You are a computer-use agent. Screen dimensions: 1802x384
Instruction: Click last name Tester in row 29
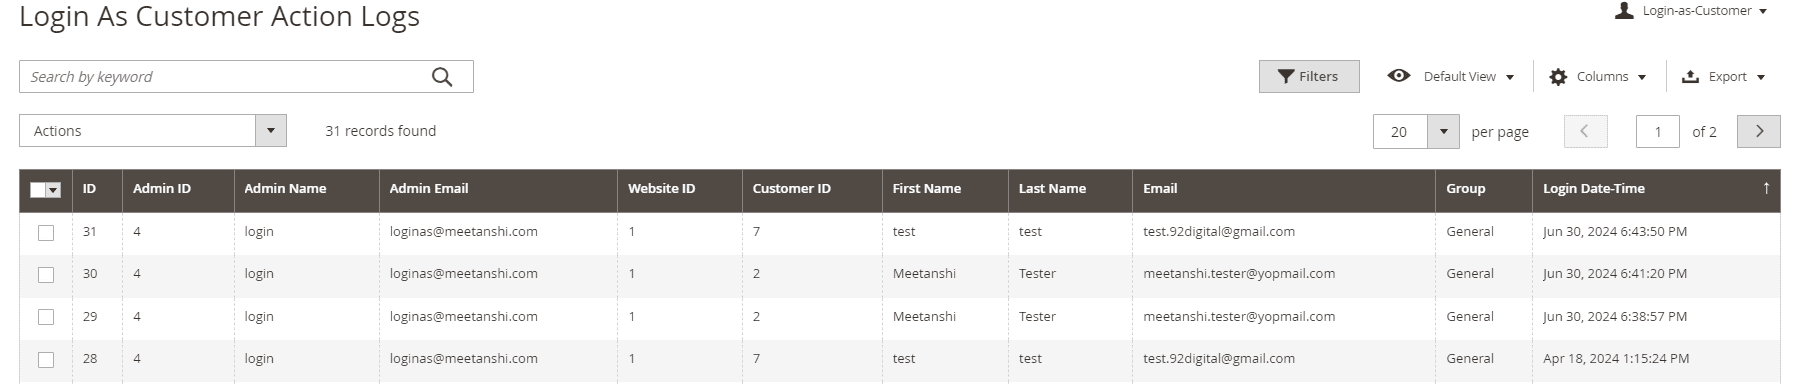(x=1037, y=316)
